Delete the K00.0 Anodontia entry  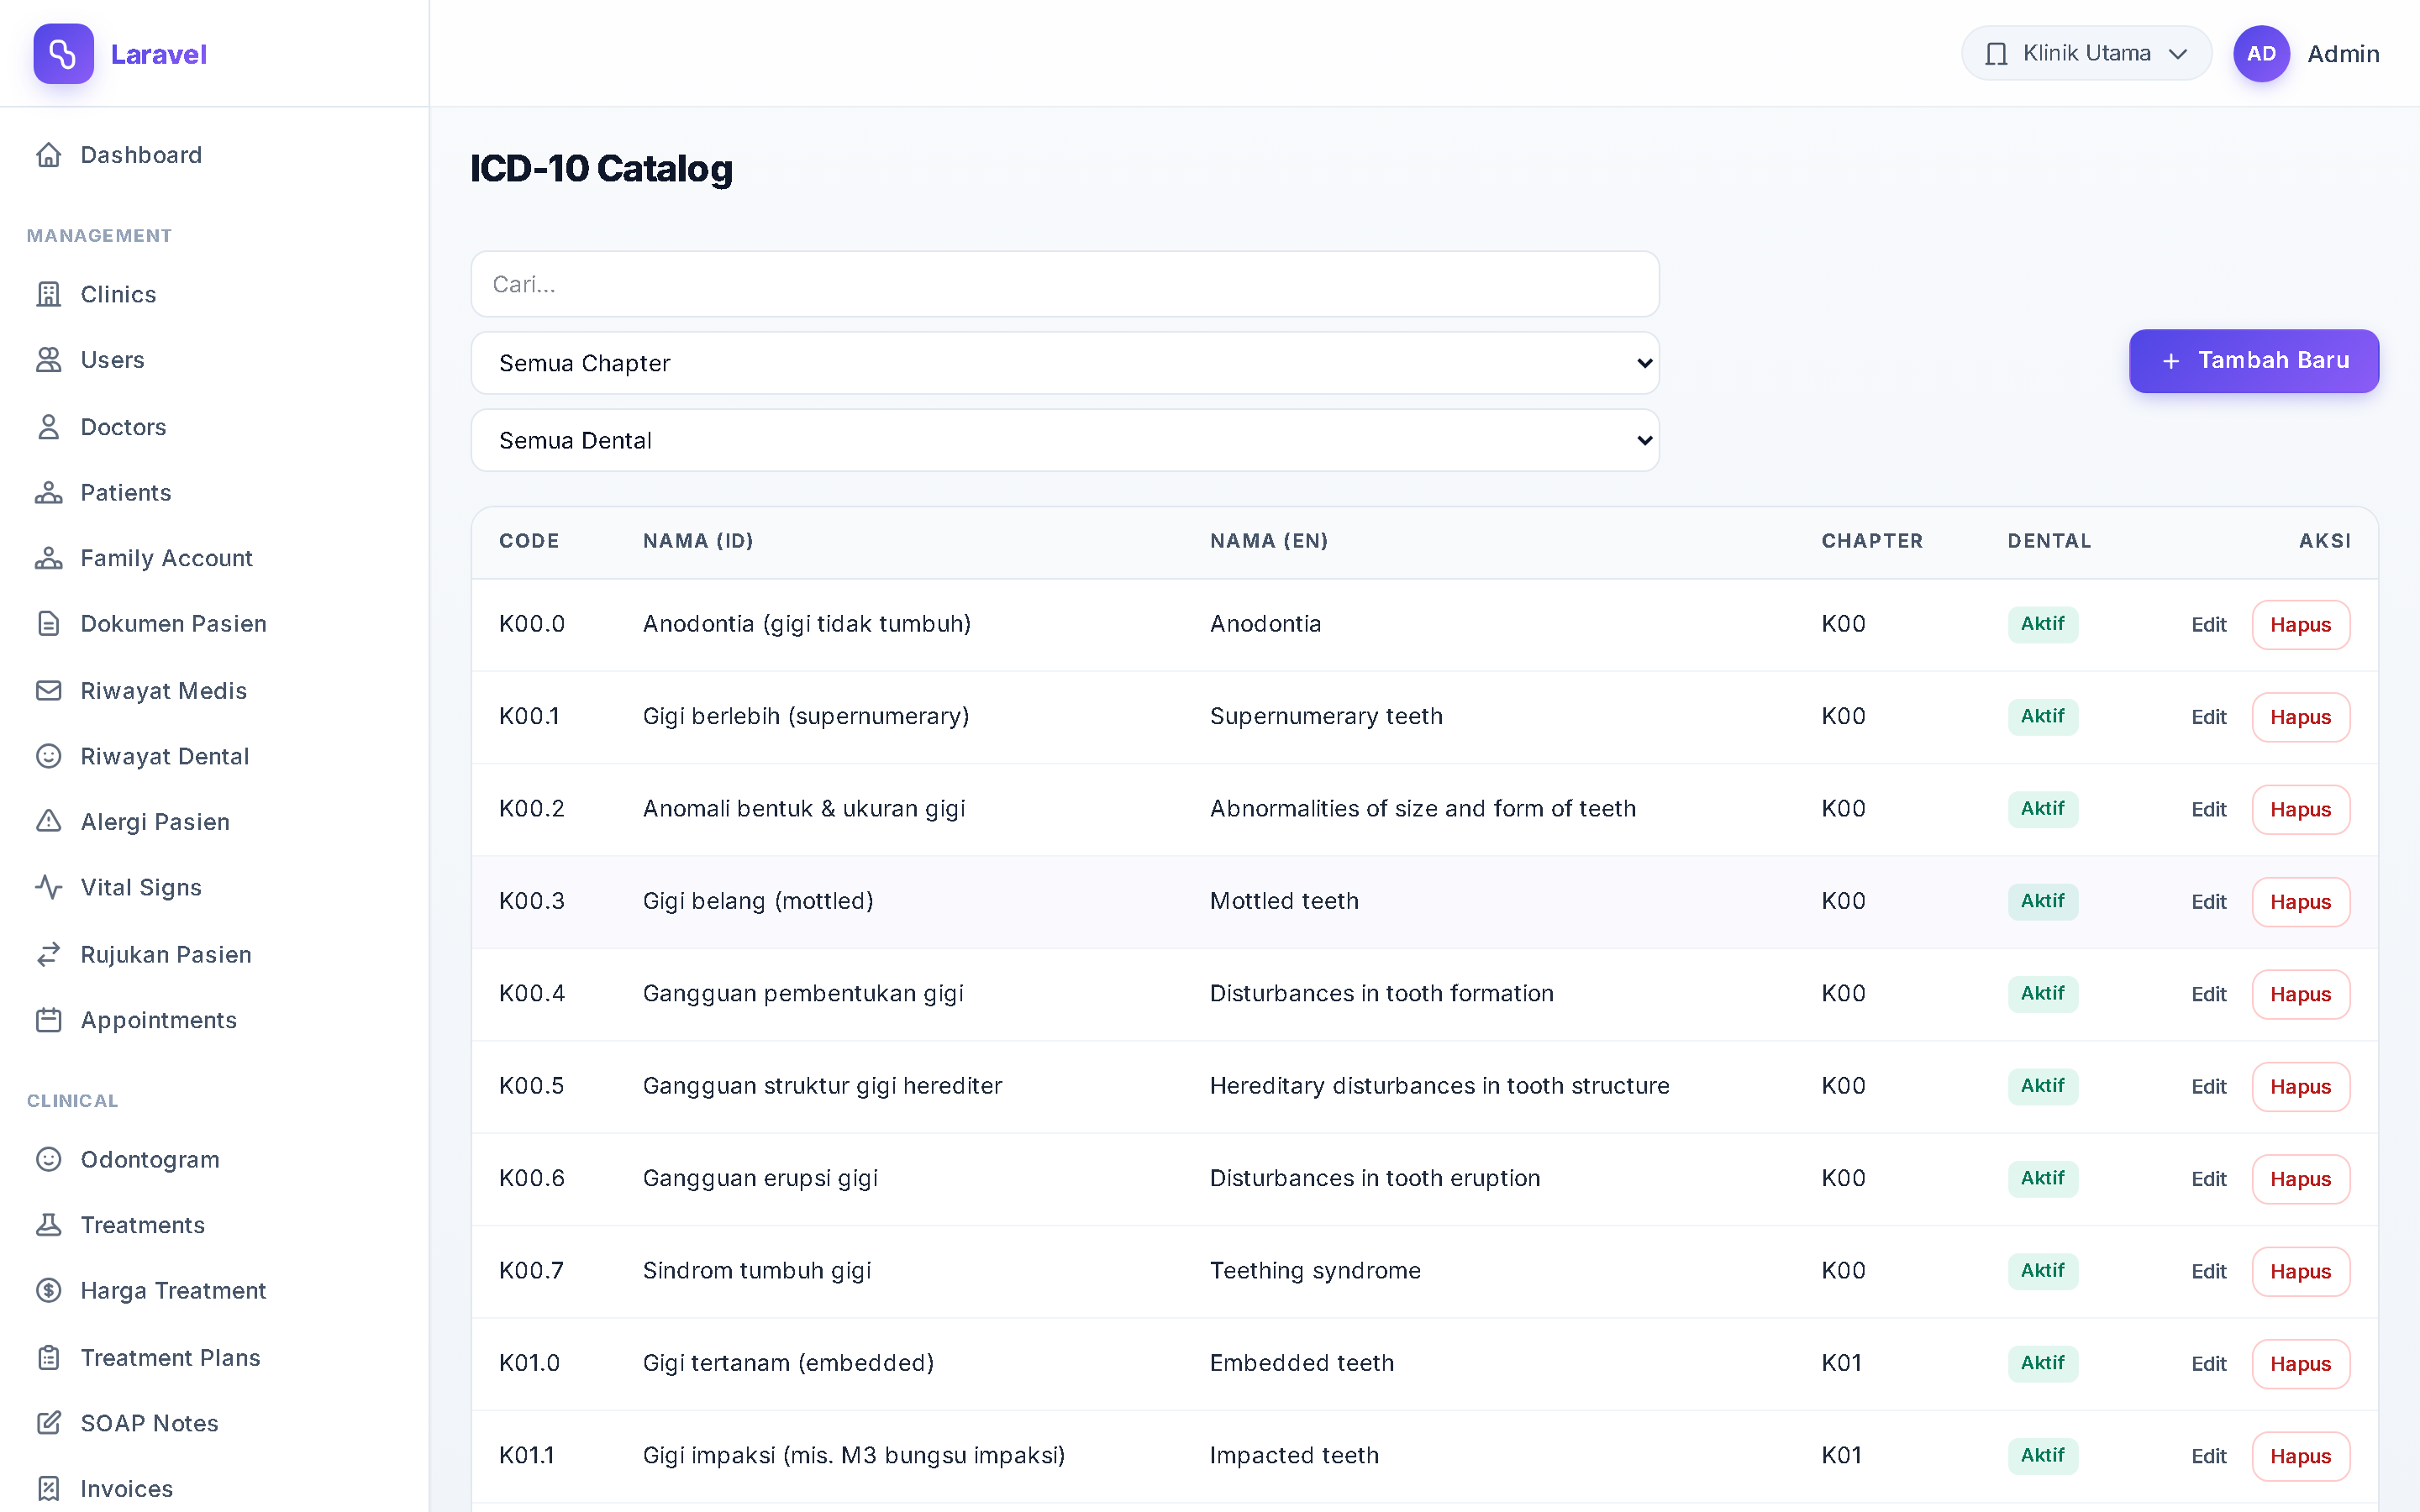[x=2300, y=625]
